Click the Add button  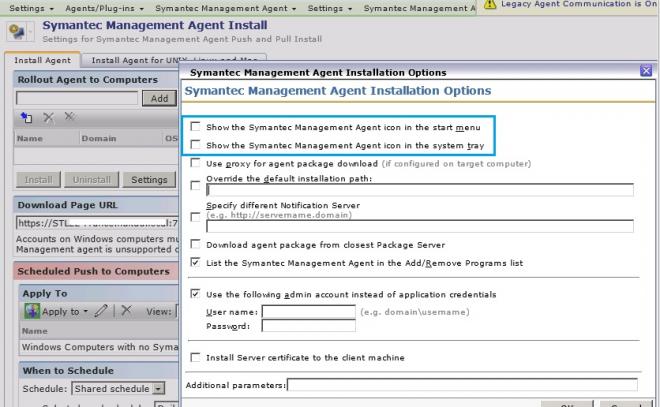(159, 98)
